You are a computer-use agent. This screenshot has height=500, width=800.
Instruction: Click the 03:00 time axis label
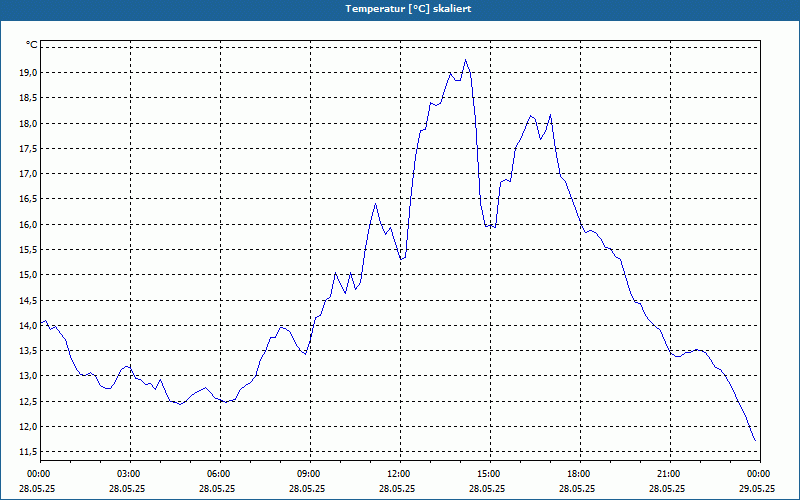[x=130, y=474]
